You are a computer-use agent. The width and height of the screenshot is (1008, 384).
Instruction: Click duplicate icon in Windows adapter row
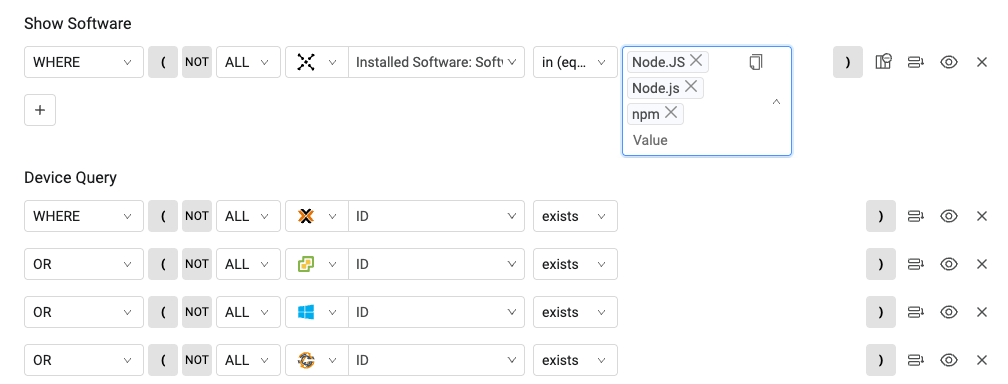click(x=915, y=312)
